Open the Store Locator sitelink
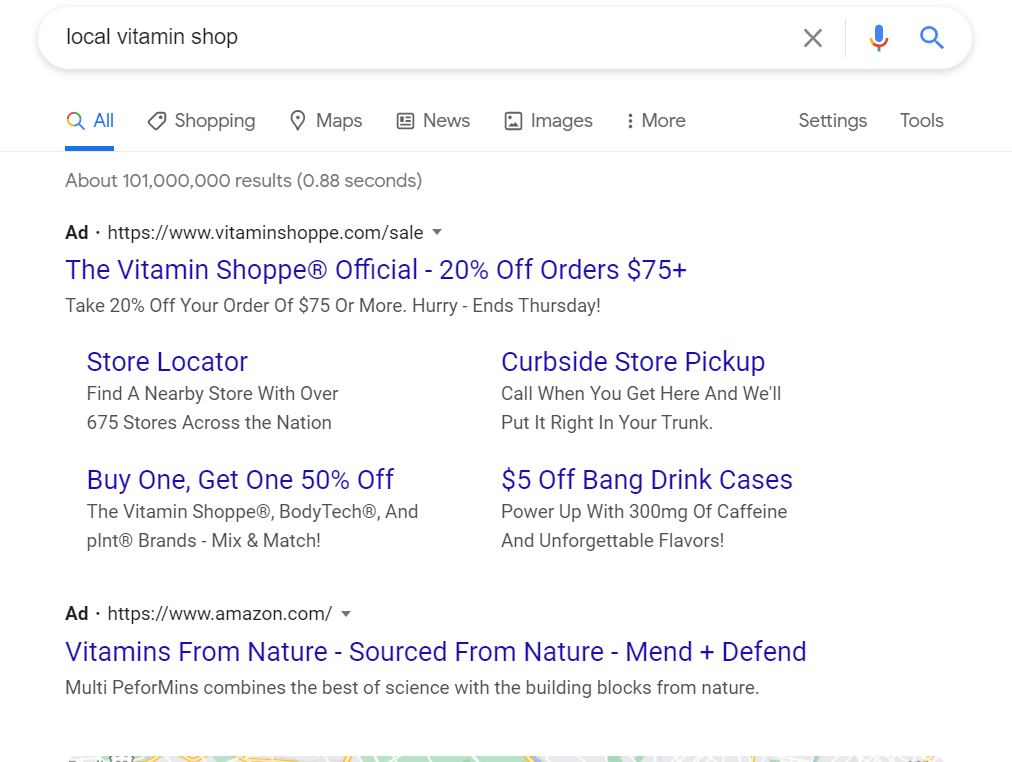Viewport: 1012px width, 762px height. 167,362
